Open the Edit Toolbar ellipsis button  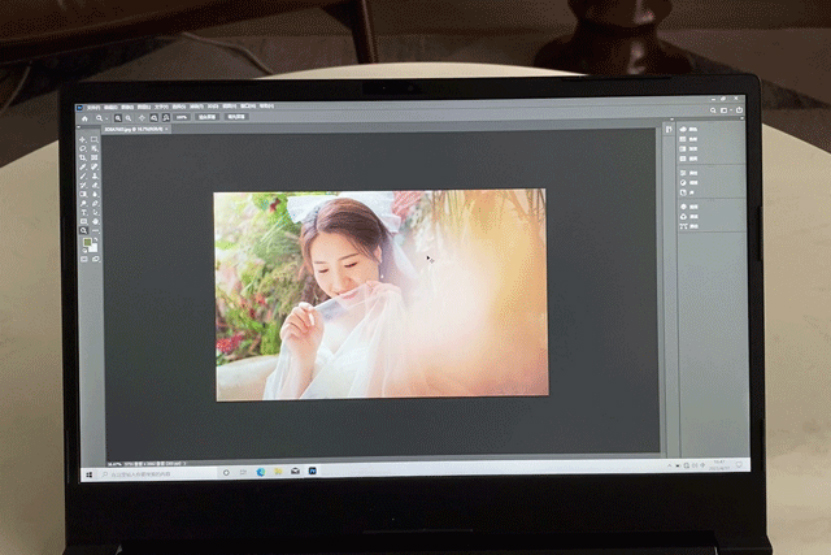tap(95, 230)
